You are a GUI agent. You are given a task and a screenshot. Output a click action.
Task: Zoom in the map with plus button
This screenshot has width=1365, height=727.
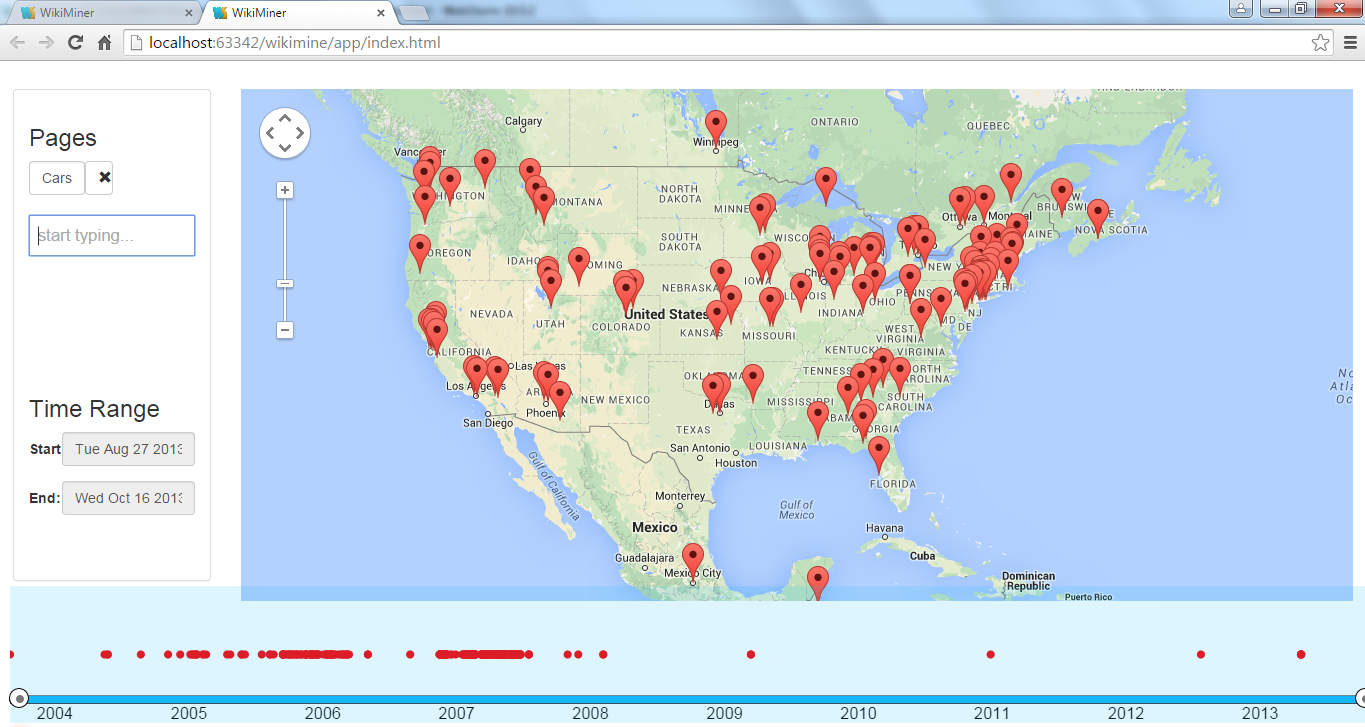pyautogui.click(x=285, y=190)
